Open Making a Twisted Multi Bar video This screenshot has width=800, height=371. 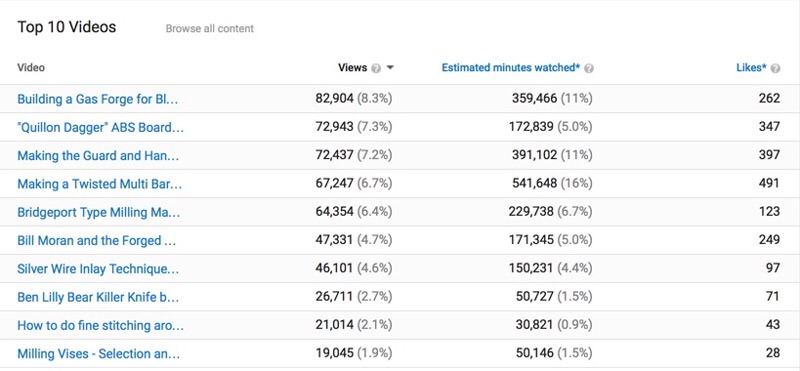pos(99,184)
